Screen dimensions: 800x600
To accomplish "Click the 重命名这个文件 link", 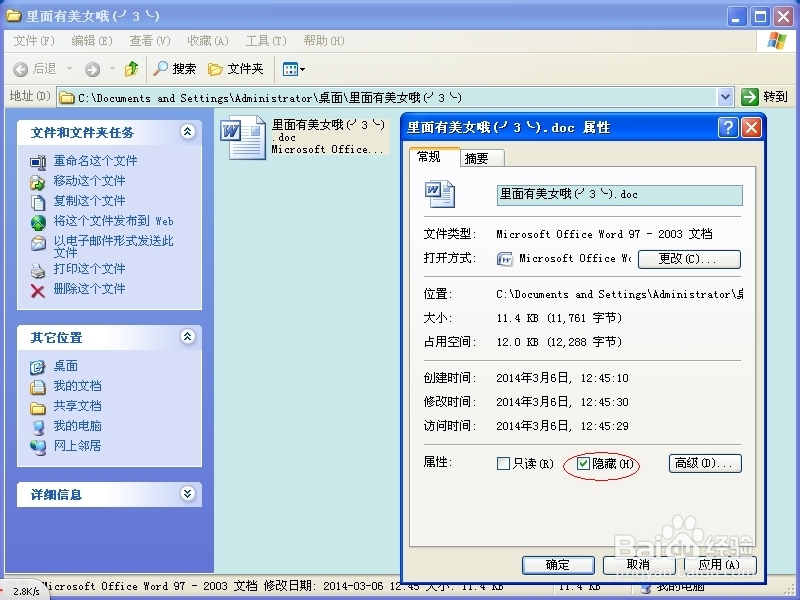I will click(95, 161).
